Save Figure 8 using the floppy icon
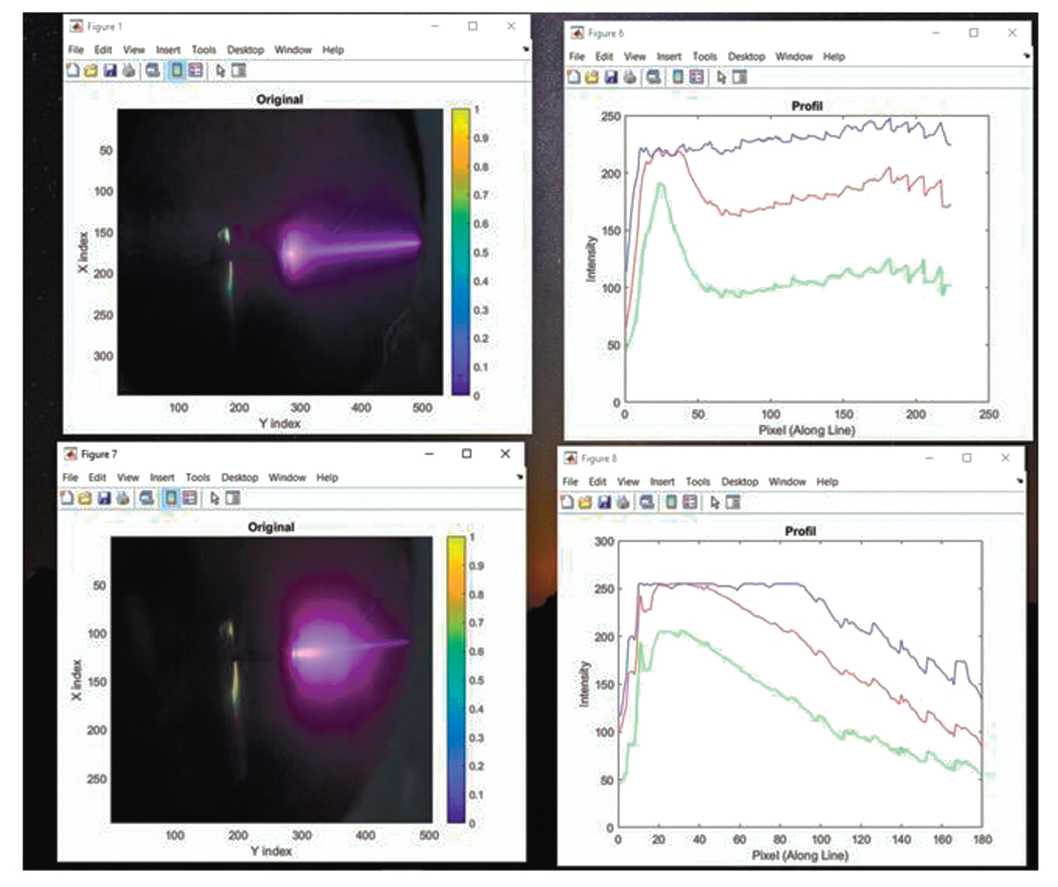The image size is (1058, 887). 604,502
